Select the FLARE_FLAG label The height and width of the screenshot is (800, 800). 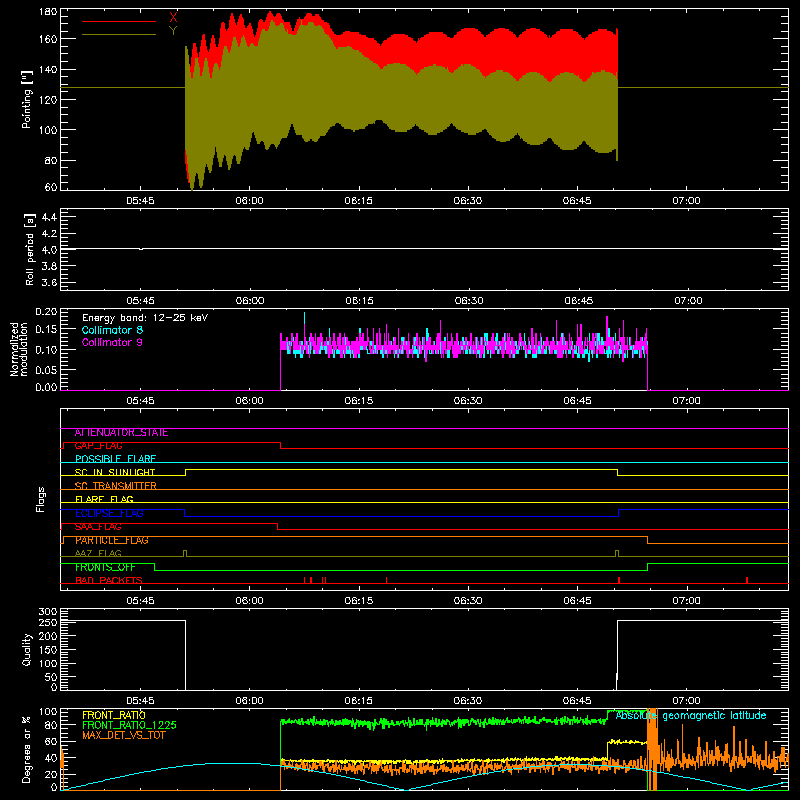click(x=104, y=499)
